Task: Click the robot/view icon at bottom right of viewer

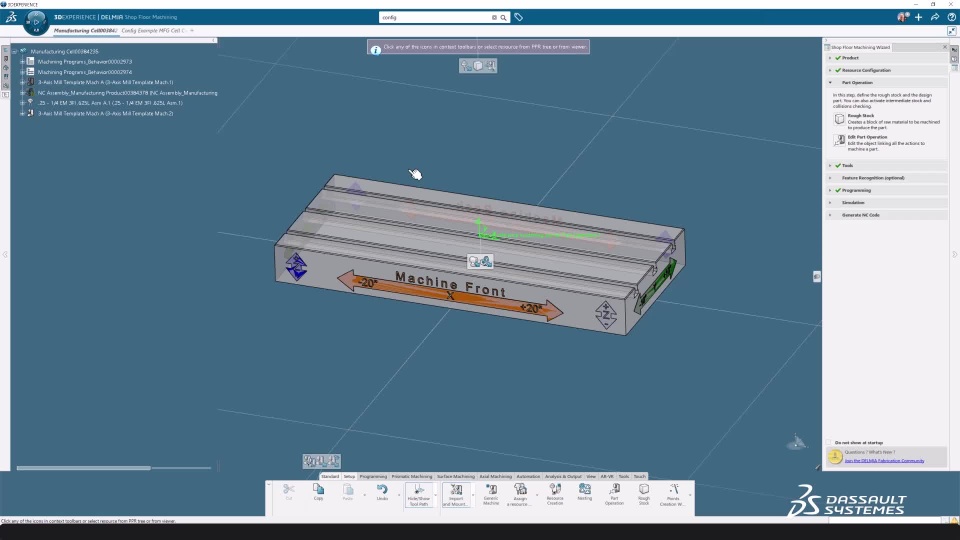Action: tap(795, 441)
